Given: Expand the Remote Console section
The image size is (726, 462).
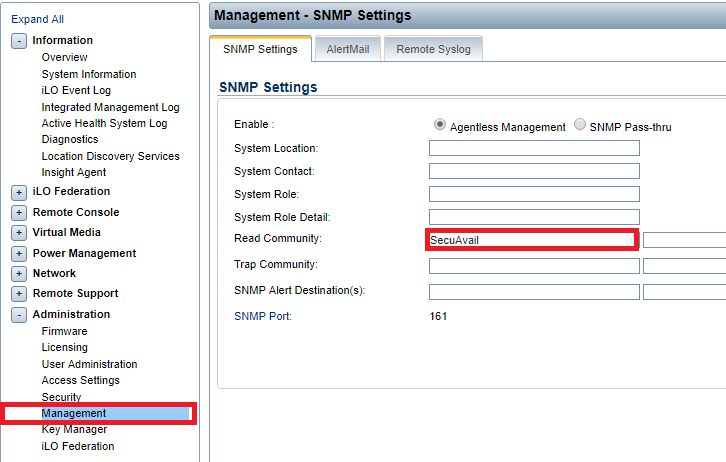Looking at the screenshot, I should (x=19, y=213).
